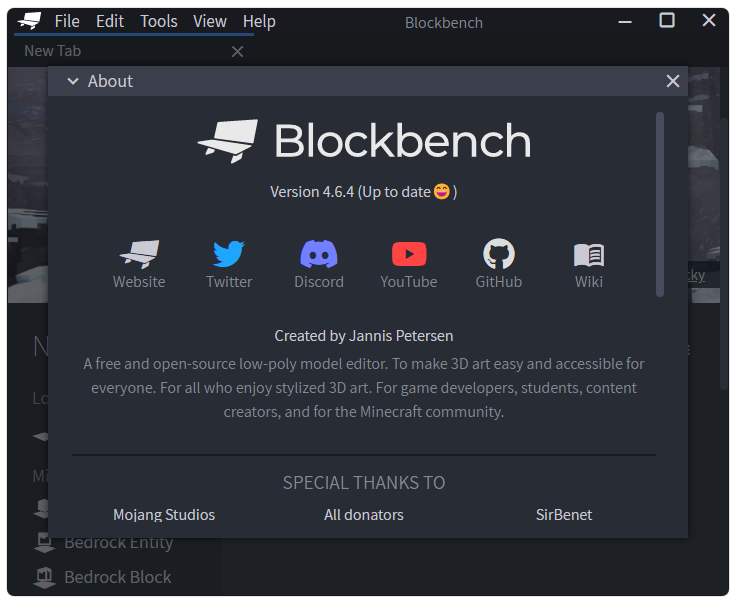734x603 pixels.
Task: Open the Tools menu
Action: pyautogui.click(x=159, y=22)
